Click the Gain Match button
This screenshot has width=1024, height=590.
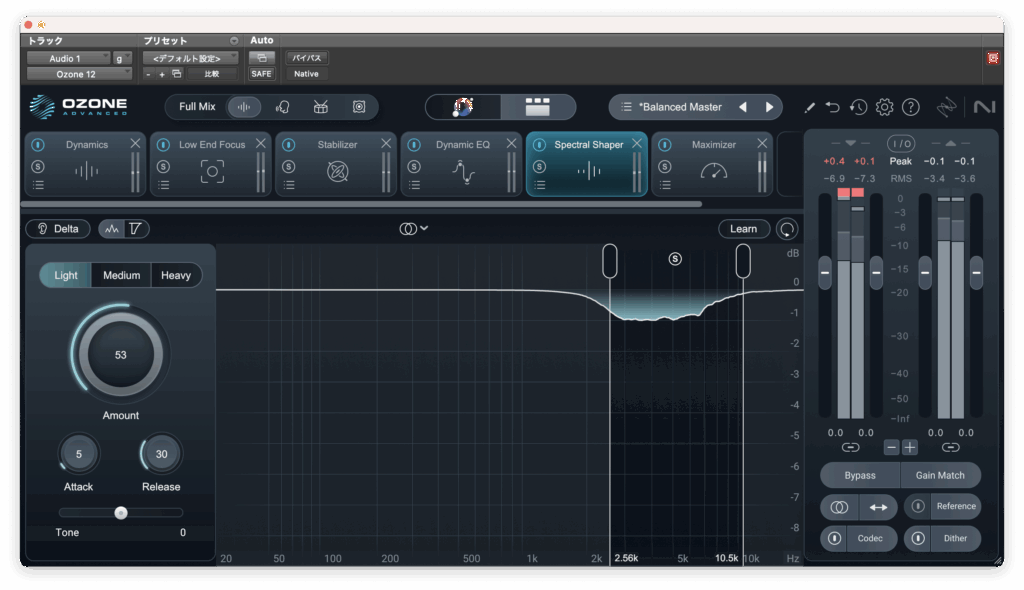[940, 475]
